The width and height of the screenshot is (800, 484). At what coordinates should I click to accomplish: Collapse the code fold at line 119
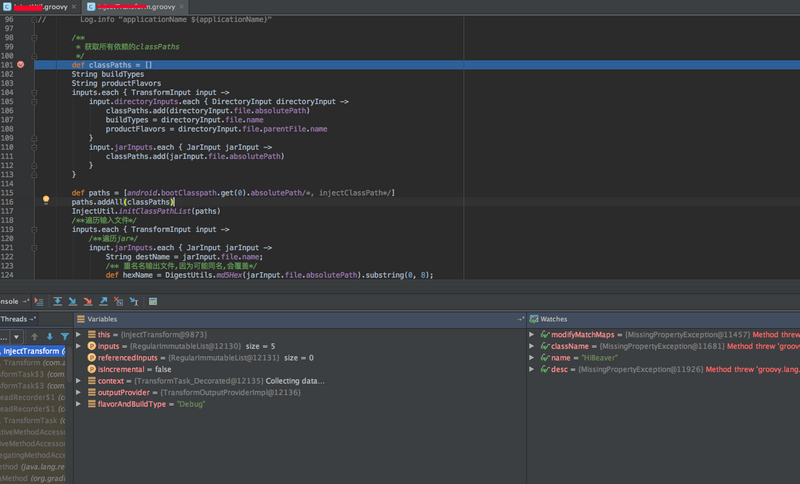click(34, 230)
